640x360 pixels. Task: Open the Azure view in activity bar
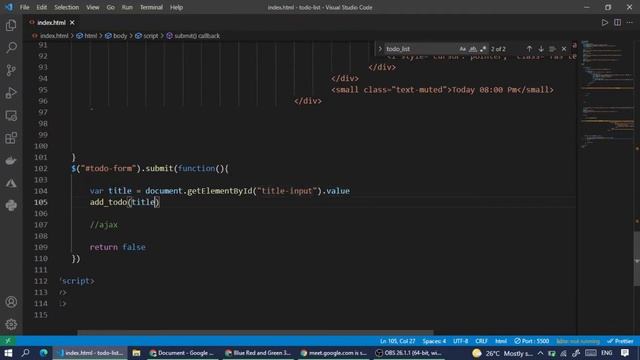(x=11, y=183)
